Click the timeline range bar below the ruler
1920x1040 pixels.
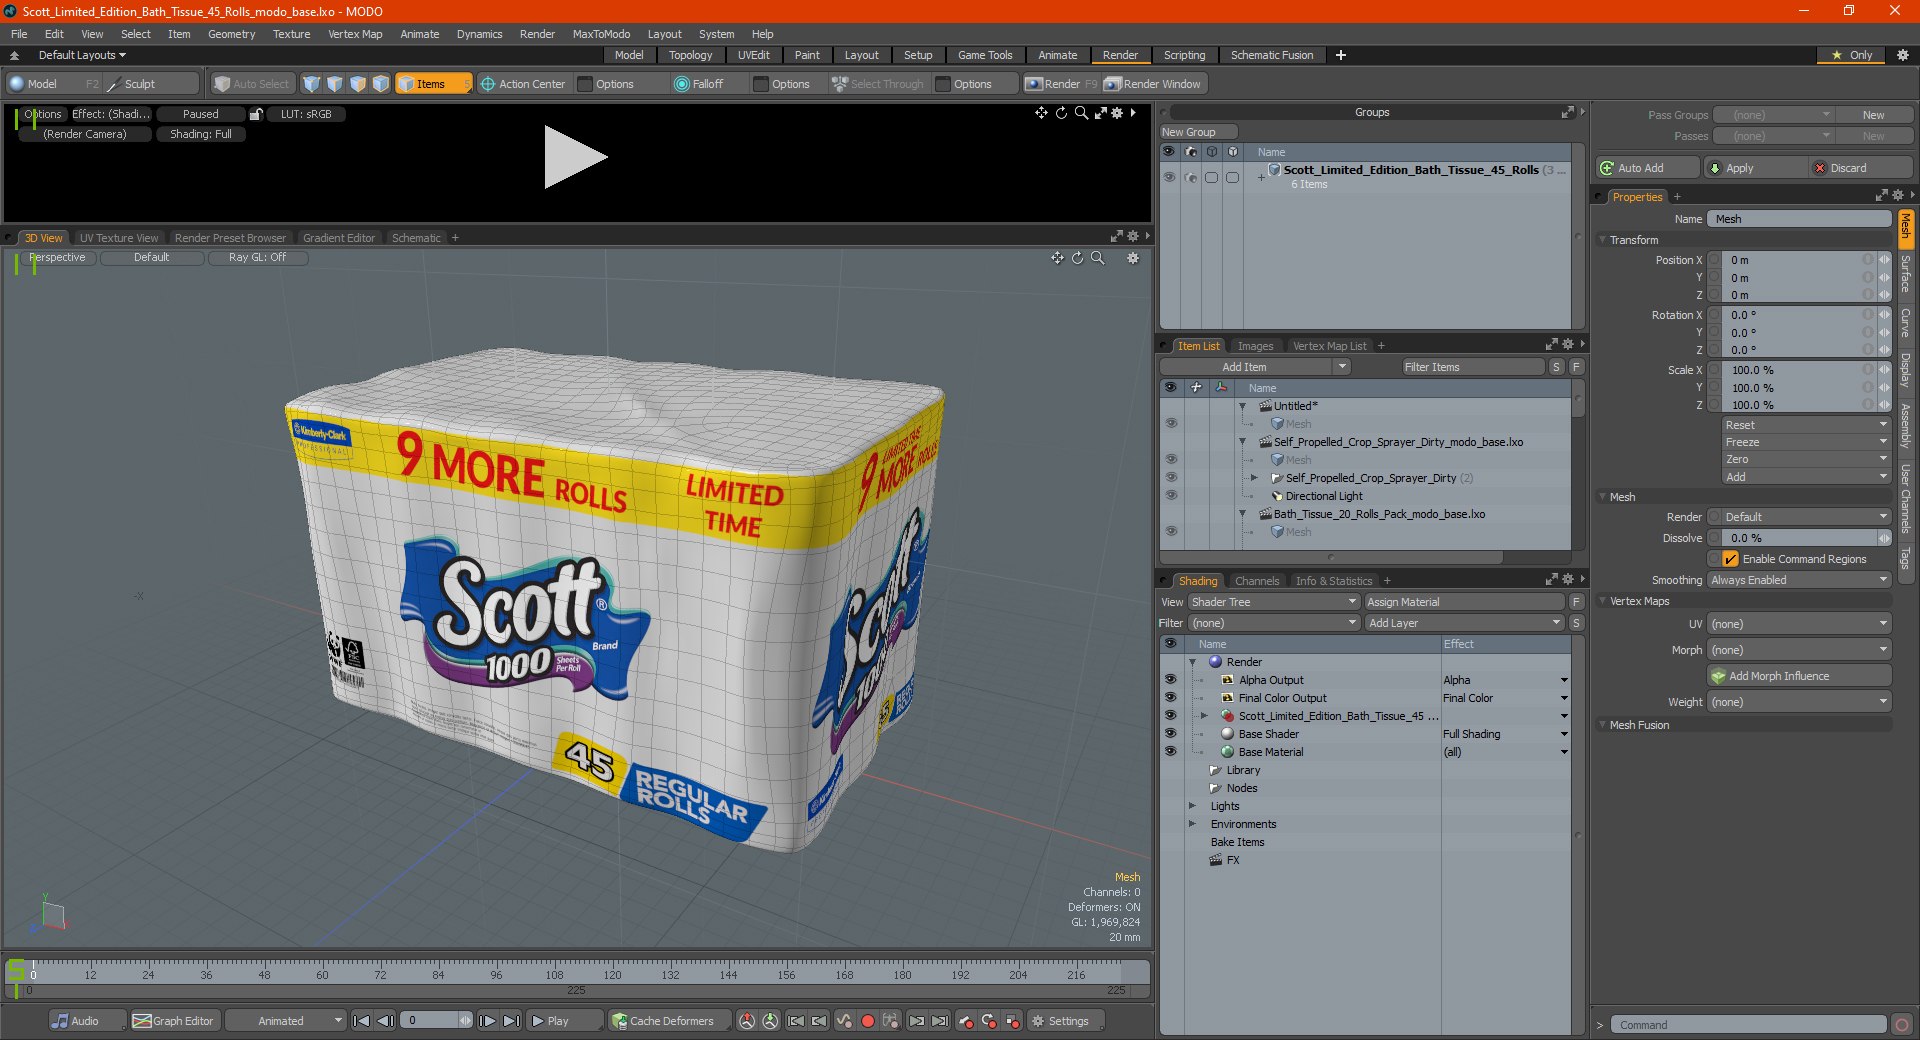577,990
